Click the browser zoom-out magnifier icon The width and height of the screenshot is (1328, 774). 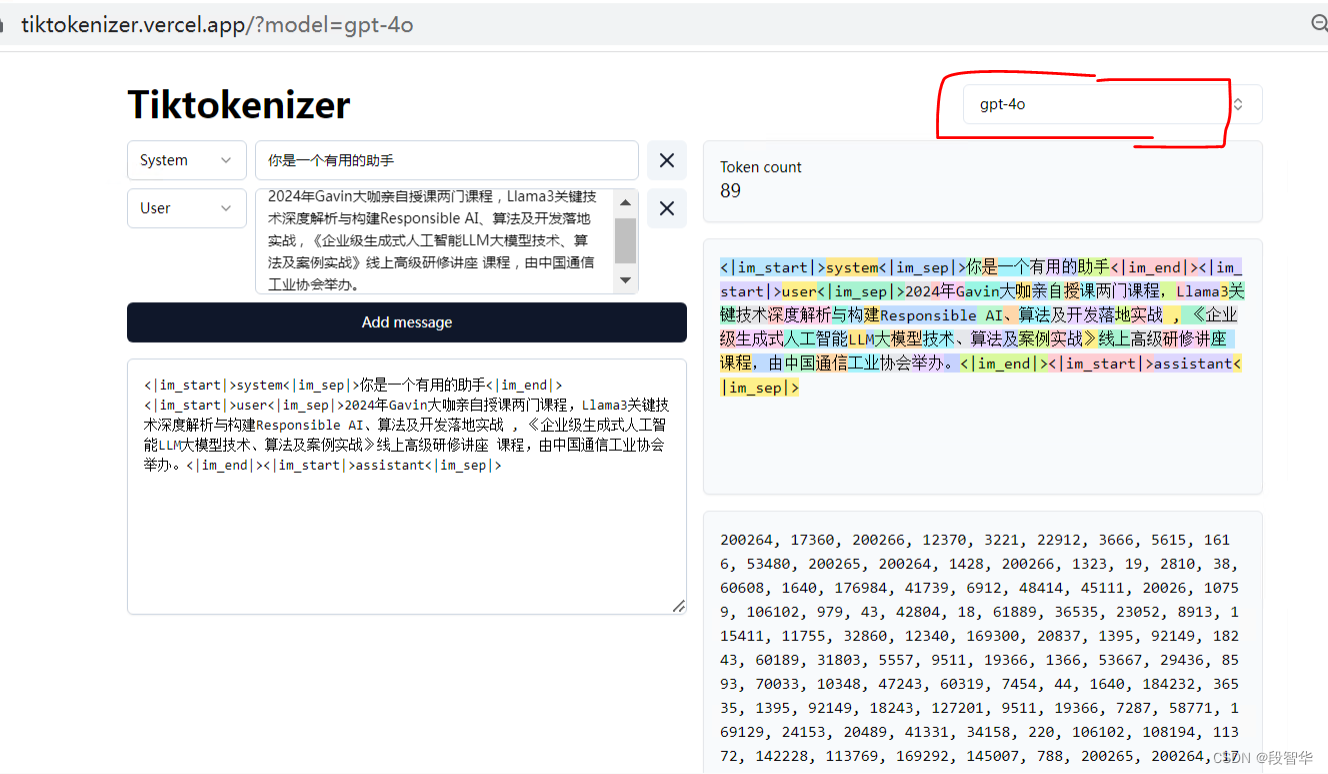tap(1320, 22)
